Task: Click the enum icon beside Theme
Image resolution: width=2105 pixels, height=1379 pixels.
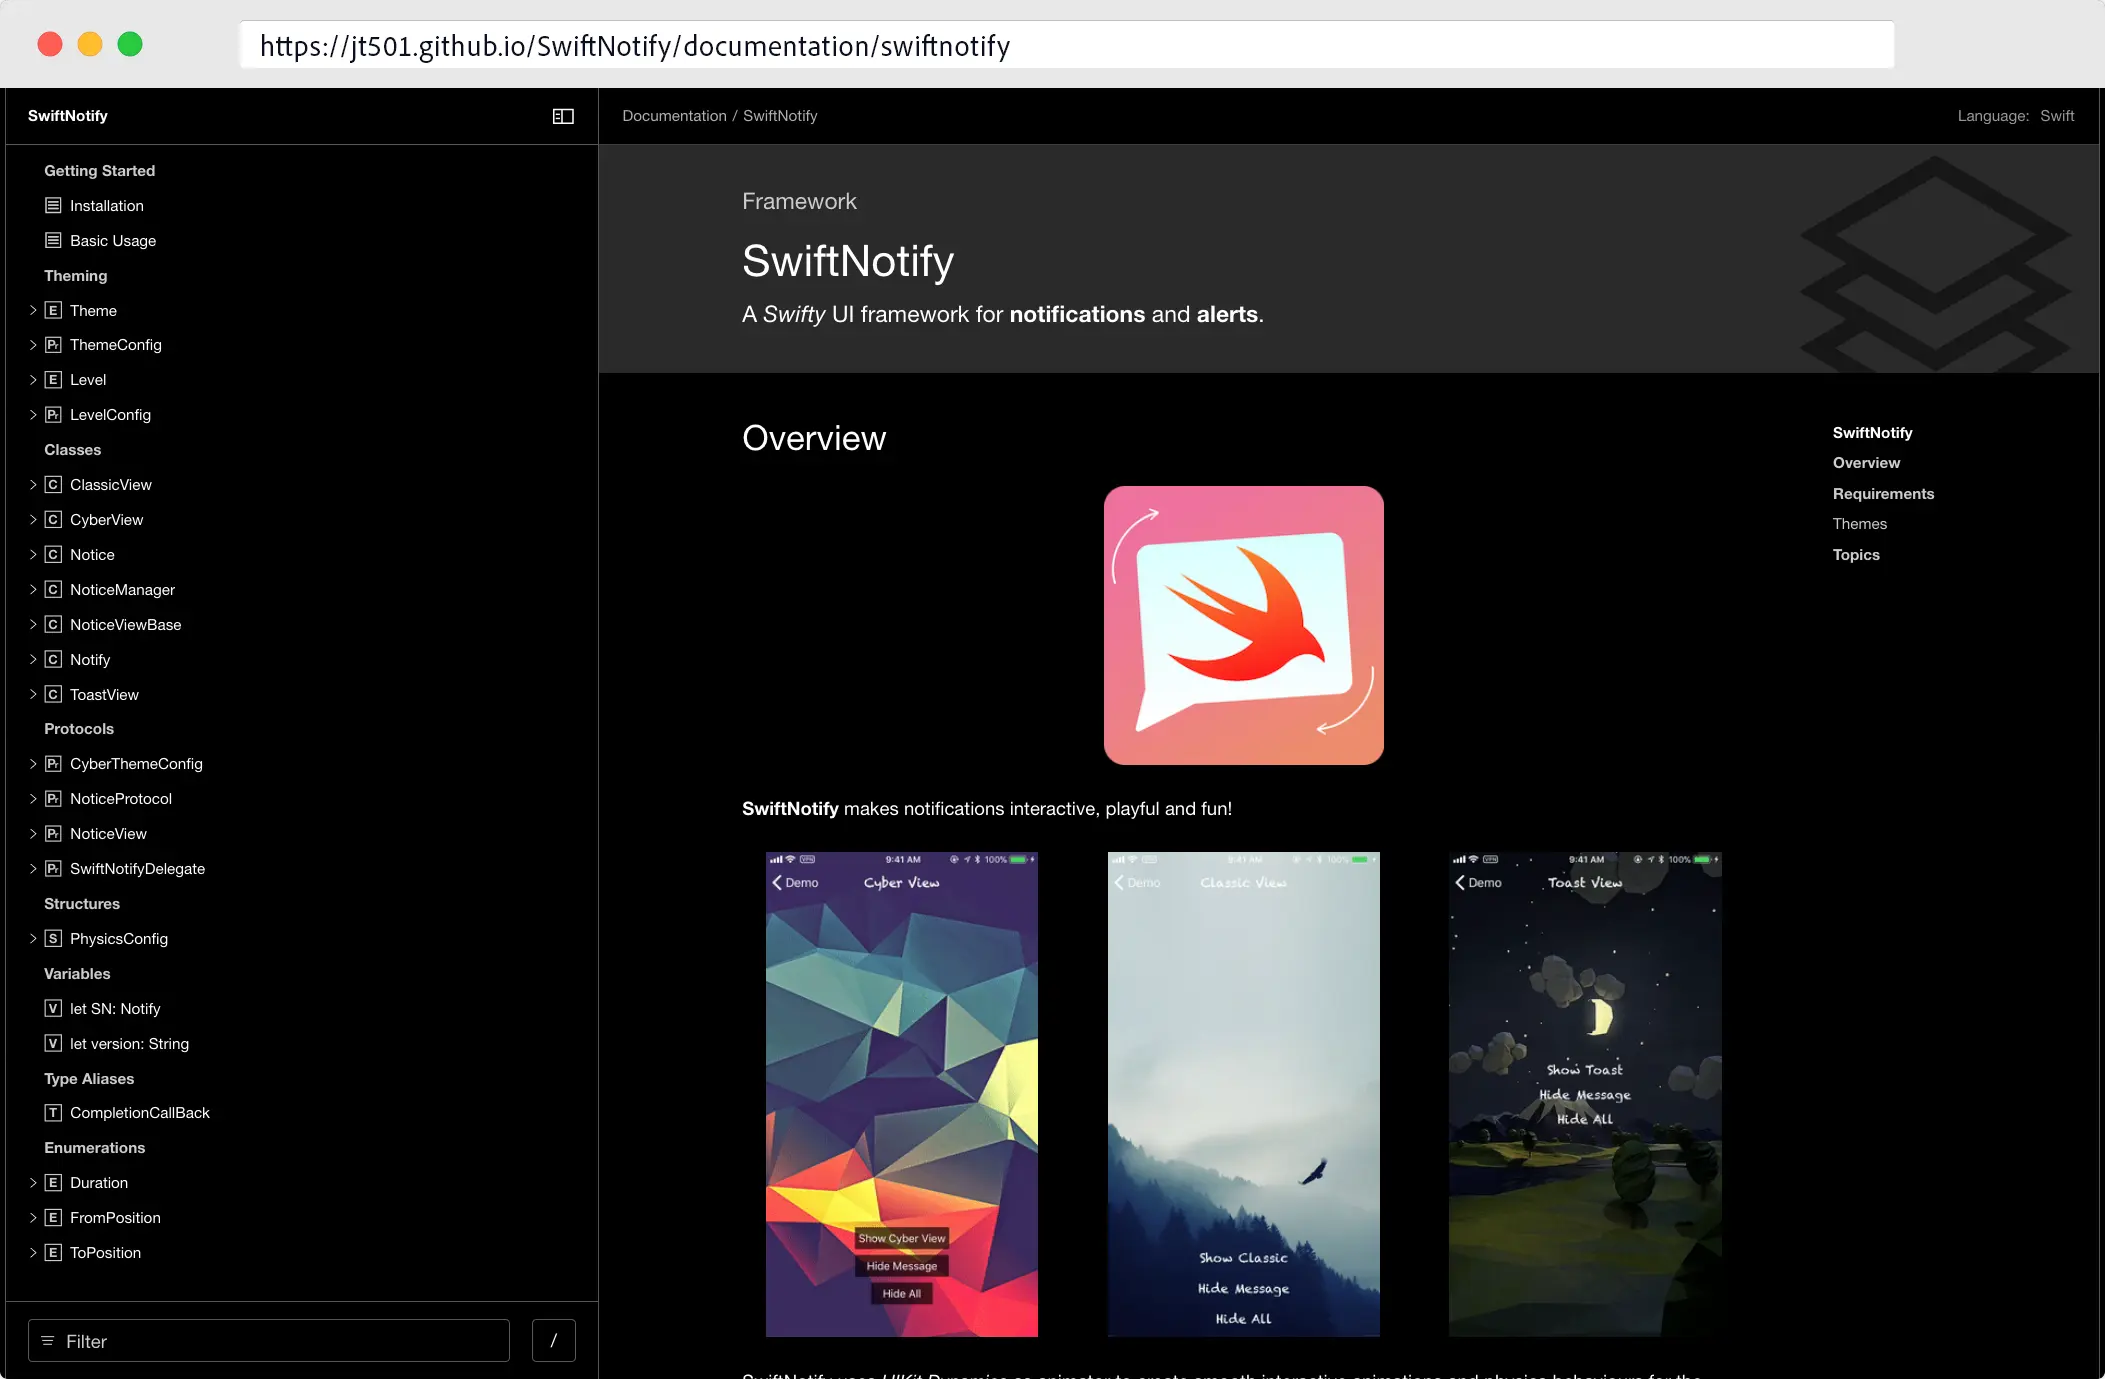Action: click(x=53, y=310)
